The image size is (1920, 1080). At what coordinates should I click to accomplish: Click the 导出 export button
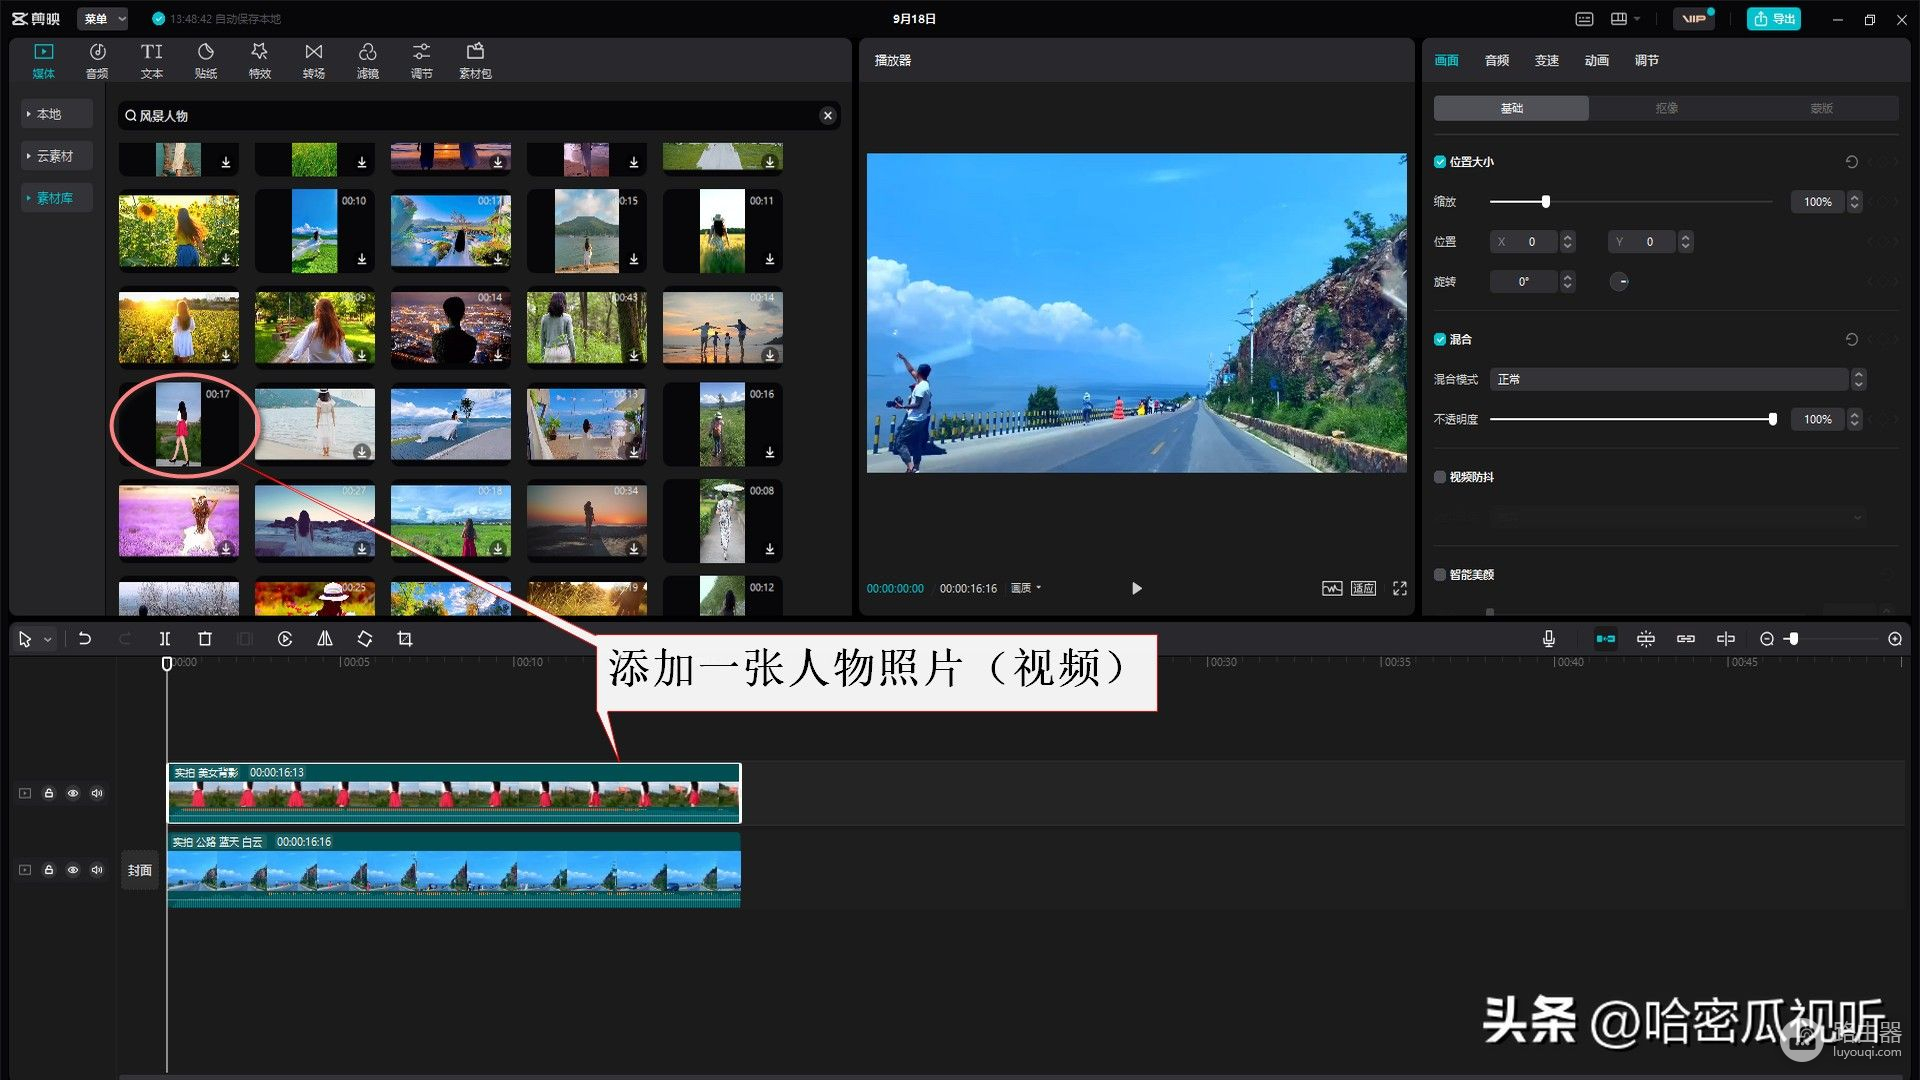click(1773, 18)
